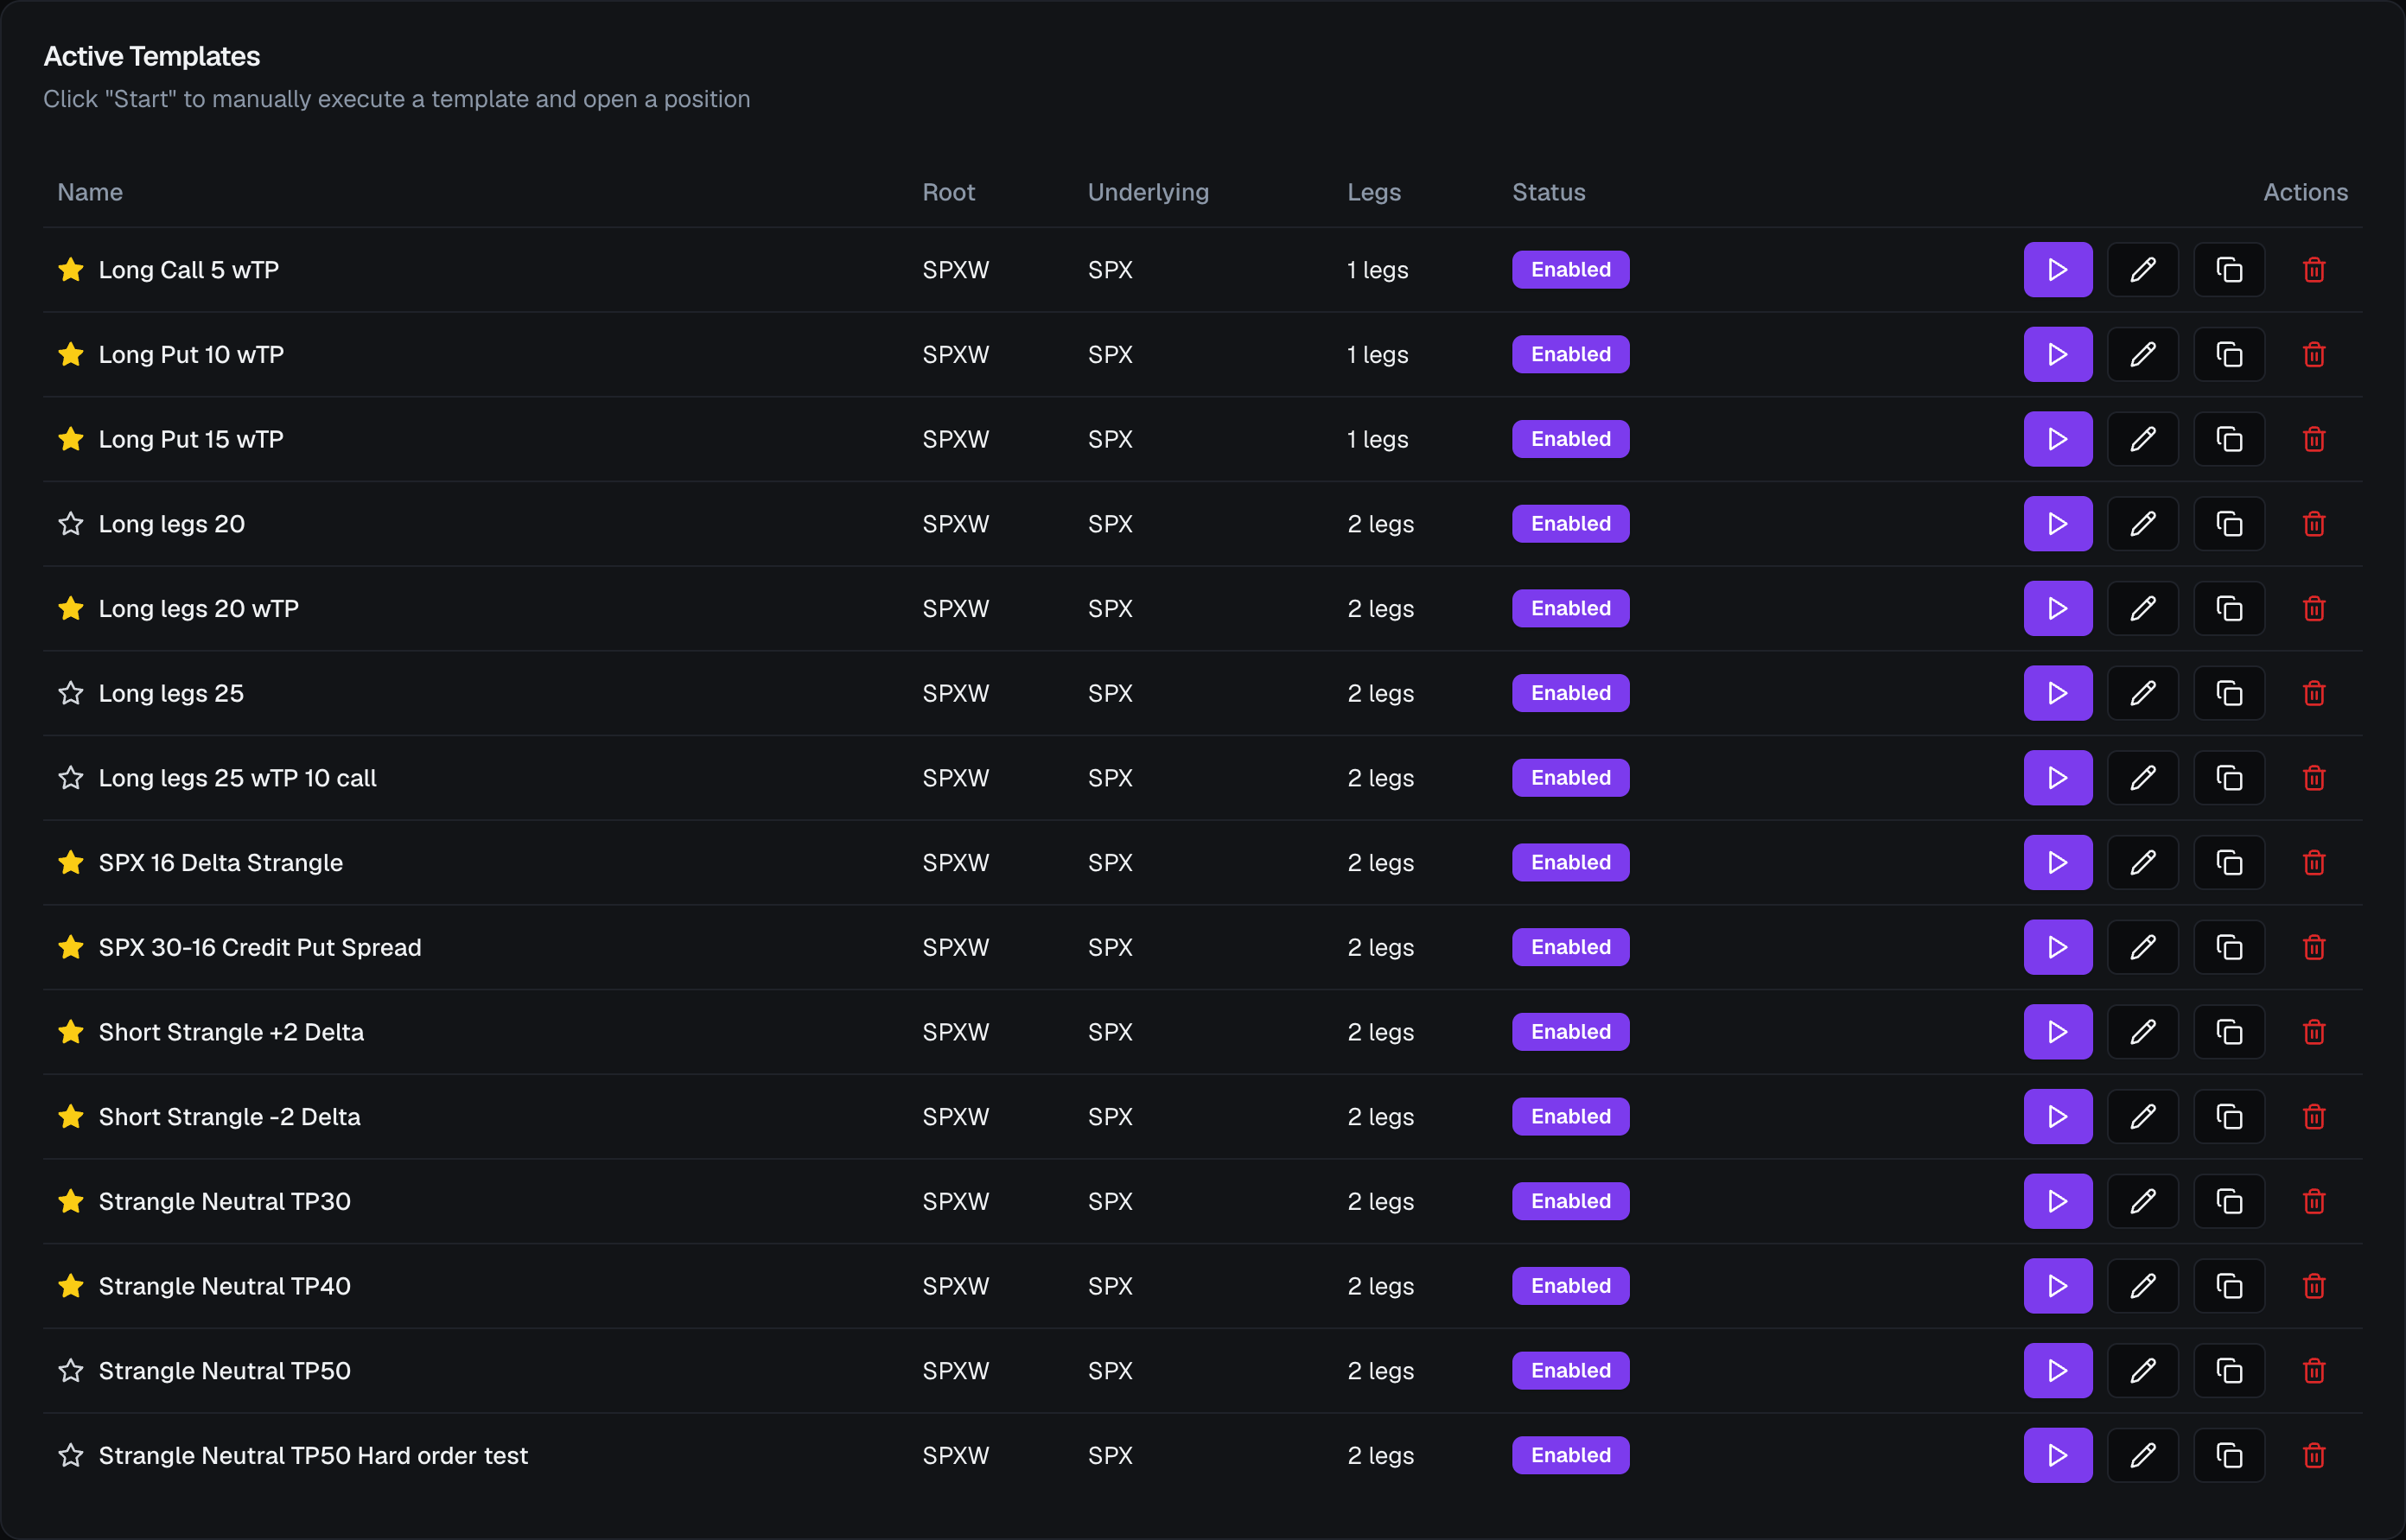The height and width of the screenshot is (1540, 2406).
Task: Edit Long legs 25 wTP 10 call template
Action: (x=2142, y=778)
